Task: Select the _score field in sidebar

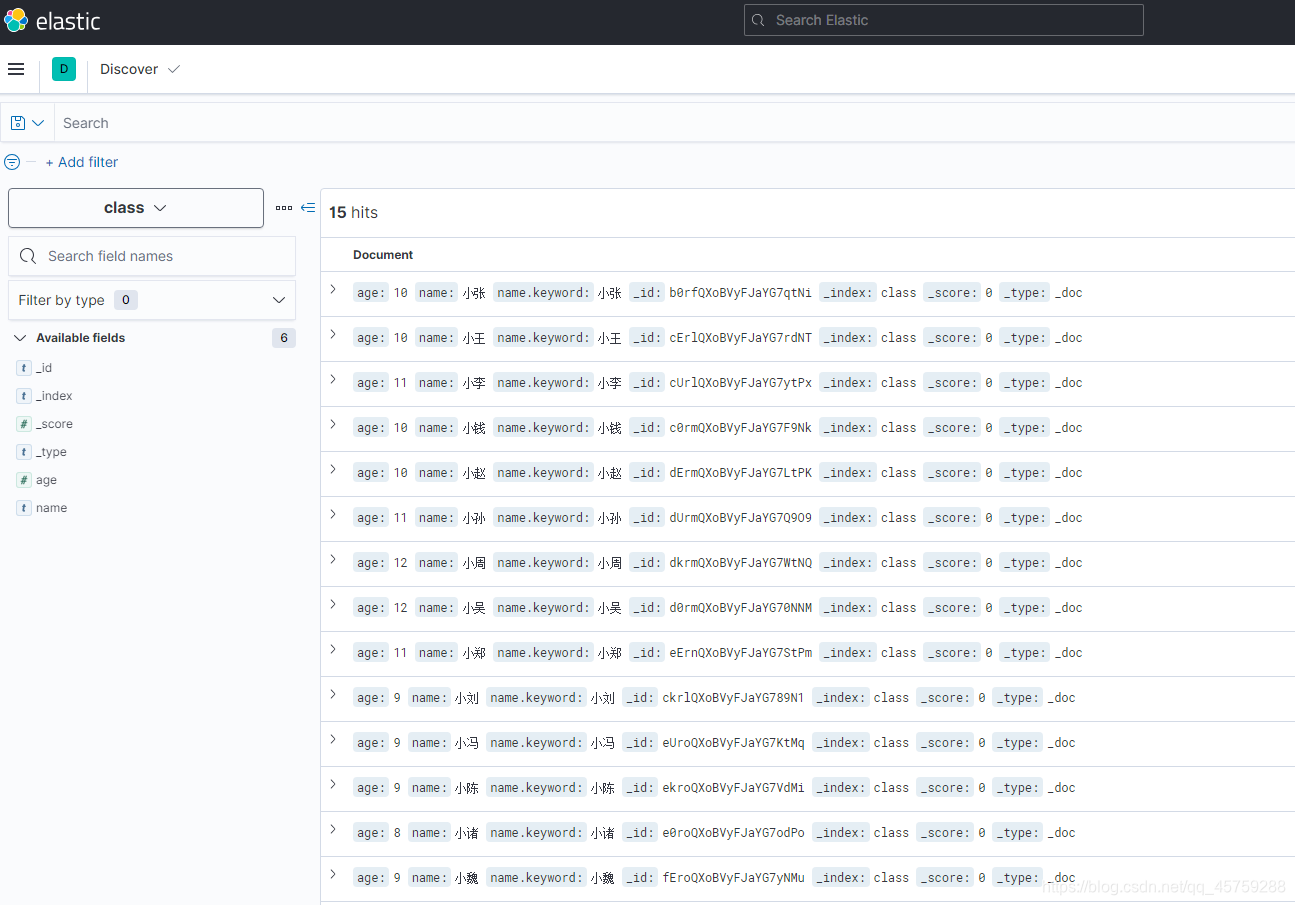Action: [x=54, y=424]
